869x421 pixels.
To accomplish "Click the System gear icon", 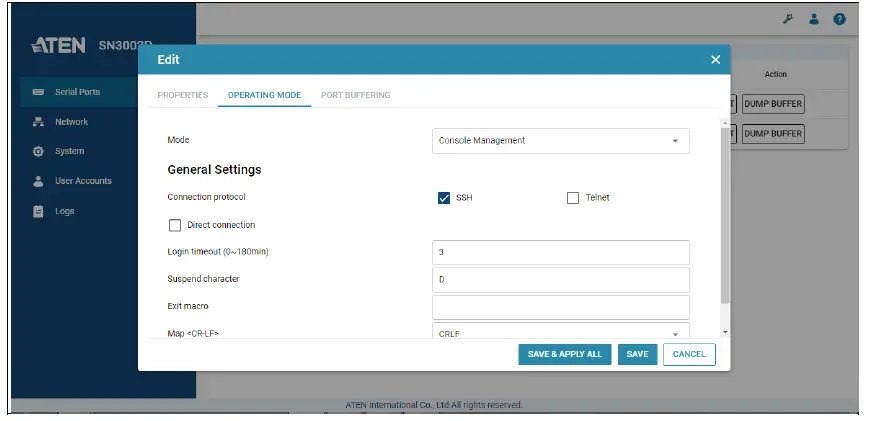I will tap(38, 152).
